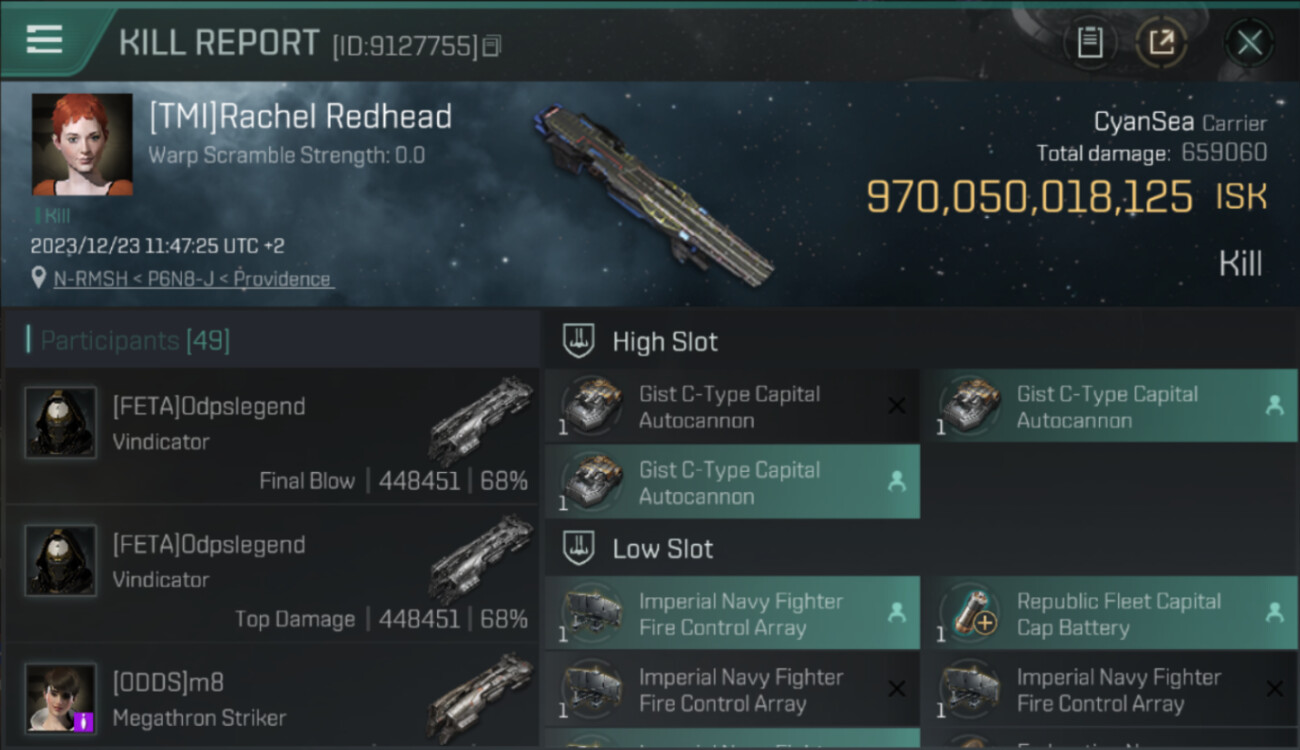Image resolution: width=1300 pixels, height=750 pixels.
Task: Click the total ISK value
Action: pyautogui.click(x=1029, y=198)
